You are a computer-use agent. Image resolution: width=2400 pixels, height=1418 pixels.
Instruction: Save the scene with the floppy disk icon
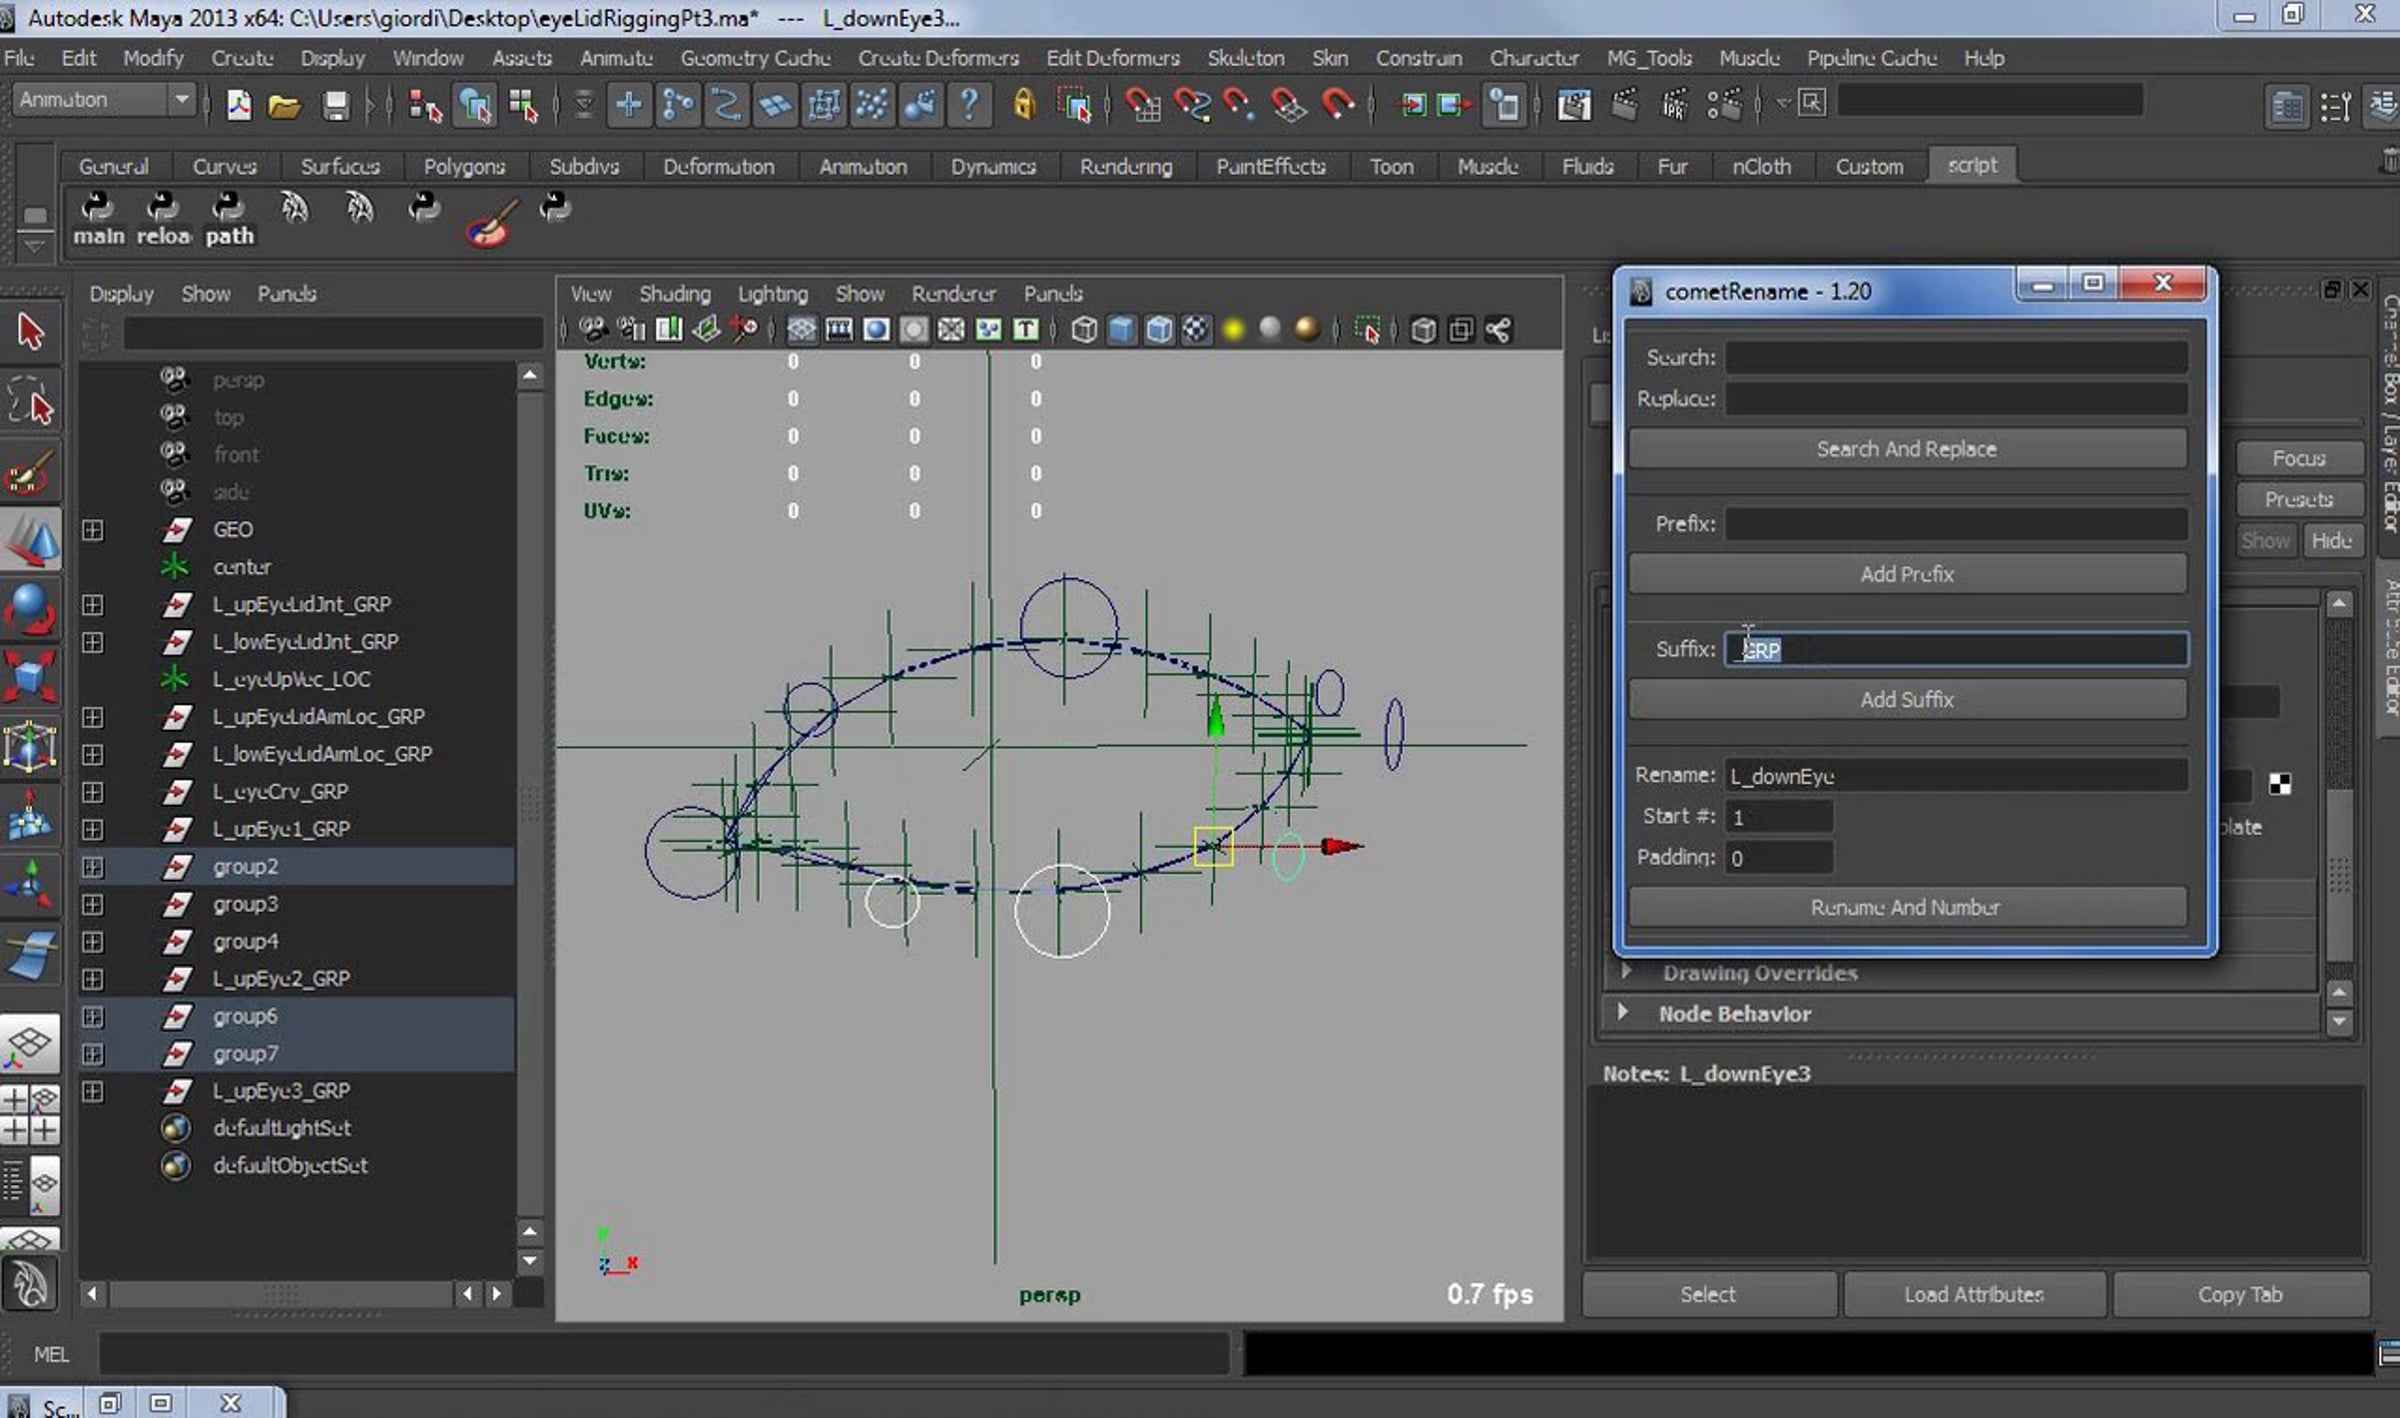(335, 104)
